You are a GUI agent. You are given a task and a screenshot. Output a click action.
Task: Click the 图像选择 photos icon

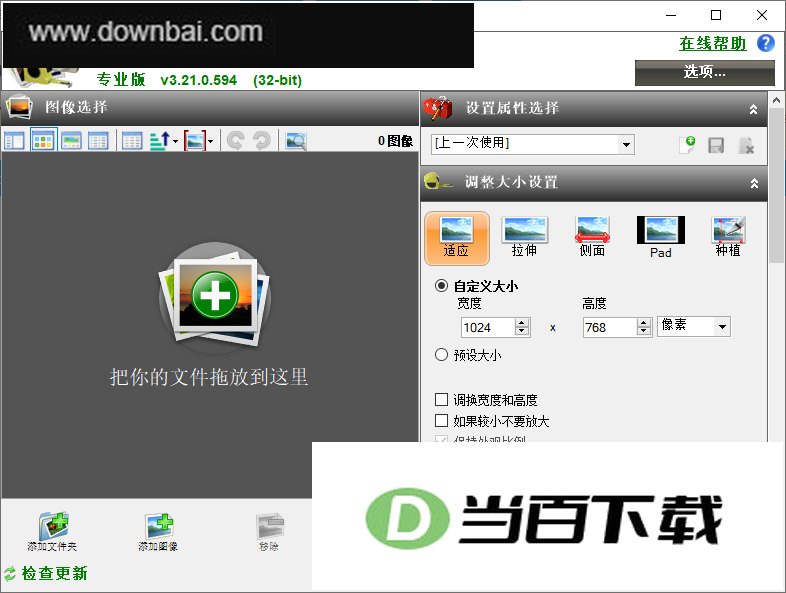tap(19, 107)
